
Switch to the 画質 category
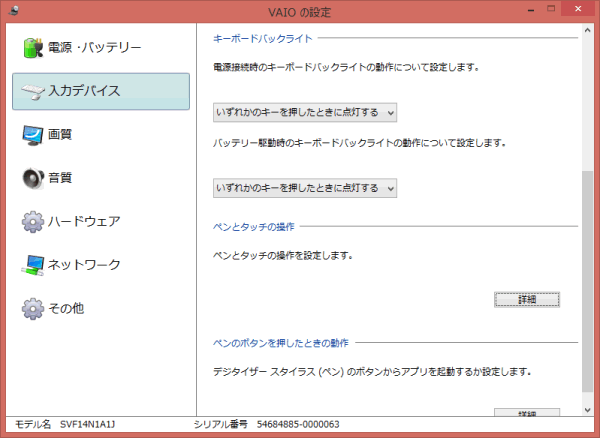(x=101, y=135)
